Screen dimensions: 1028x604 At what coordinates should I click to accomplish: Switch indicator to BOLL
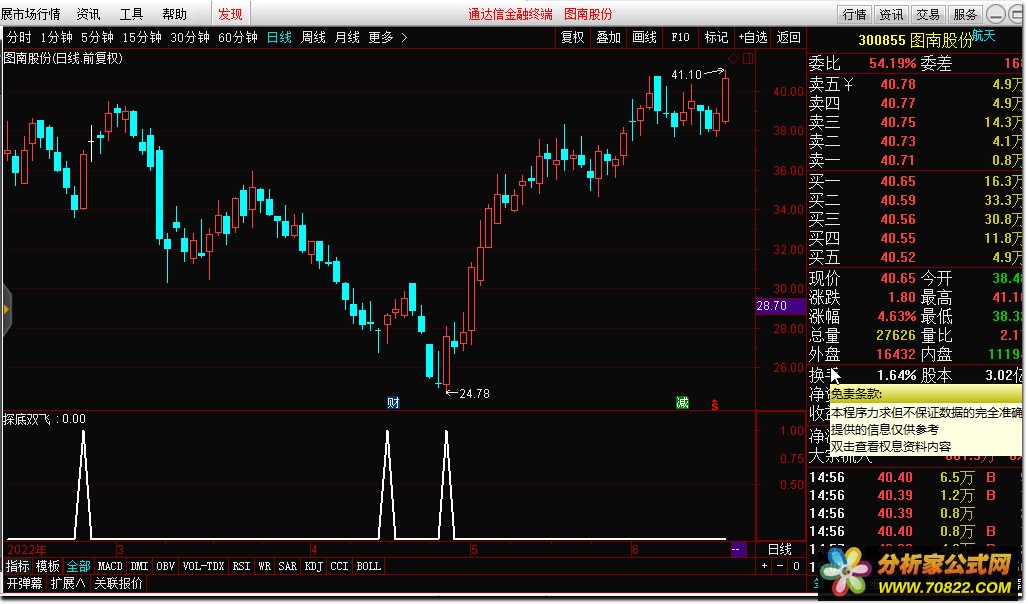pos(368,566)
